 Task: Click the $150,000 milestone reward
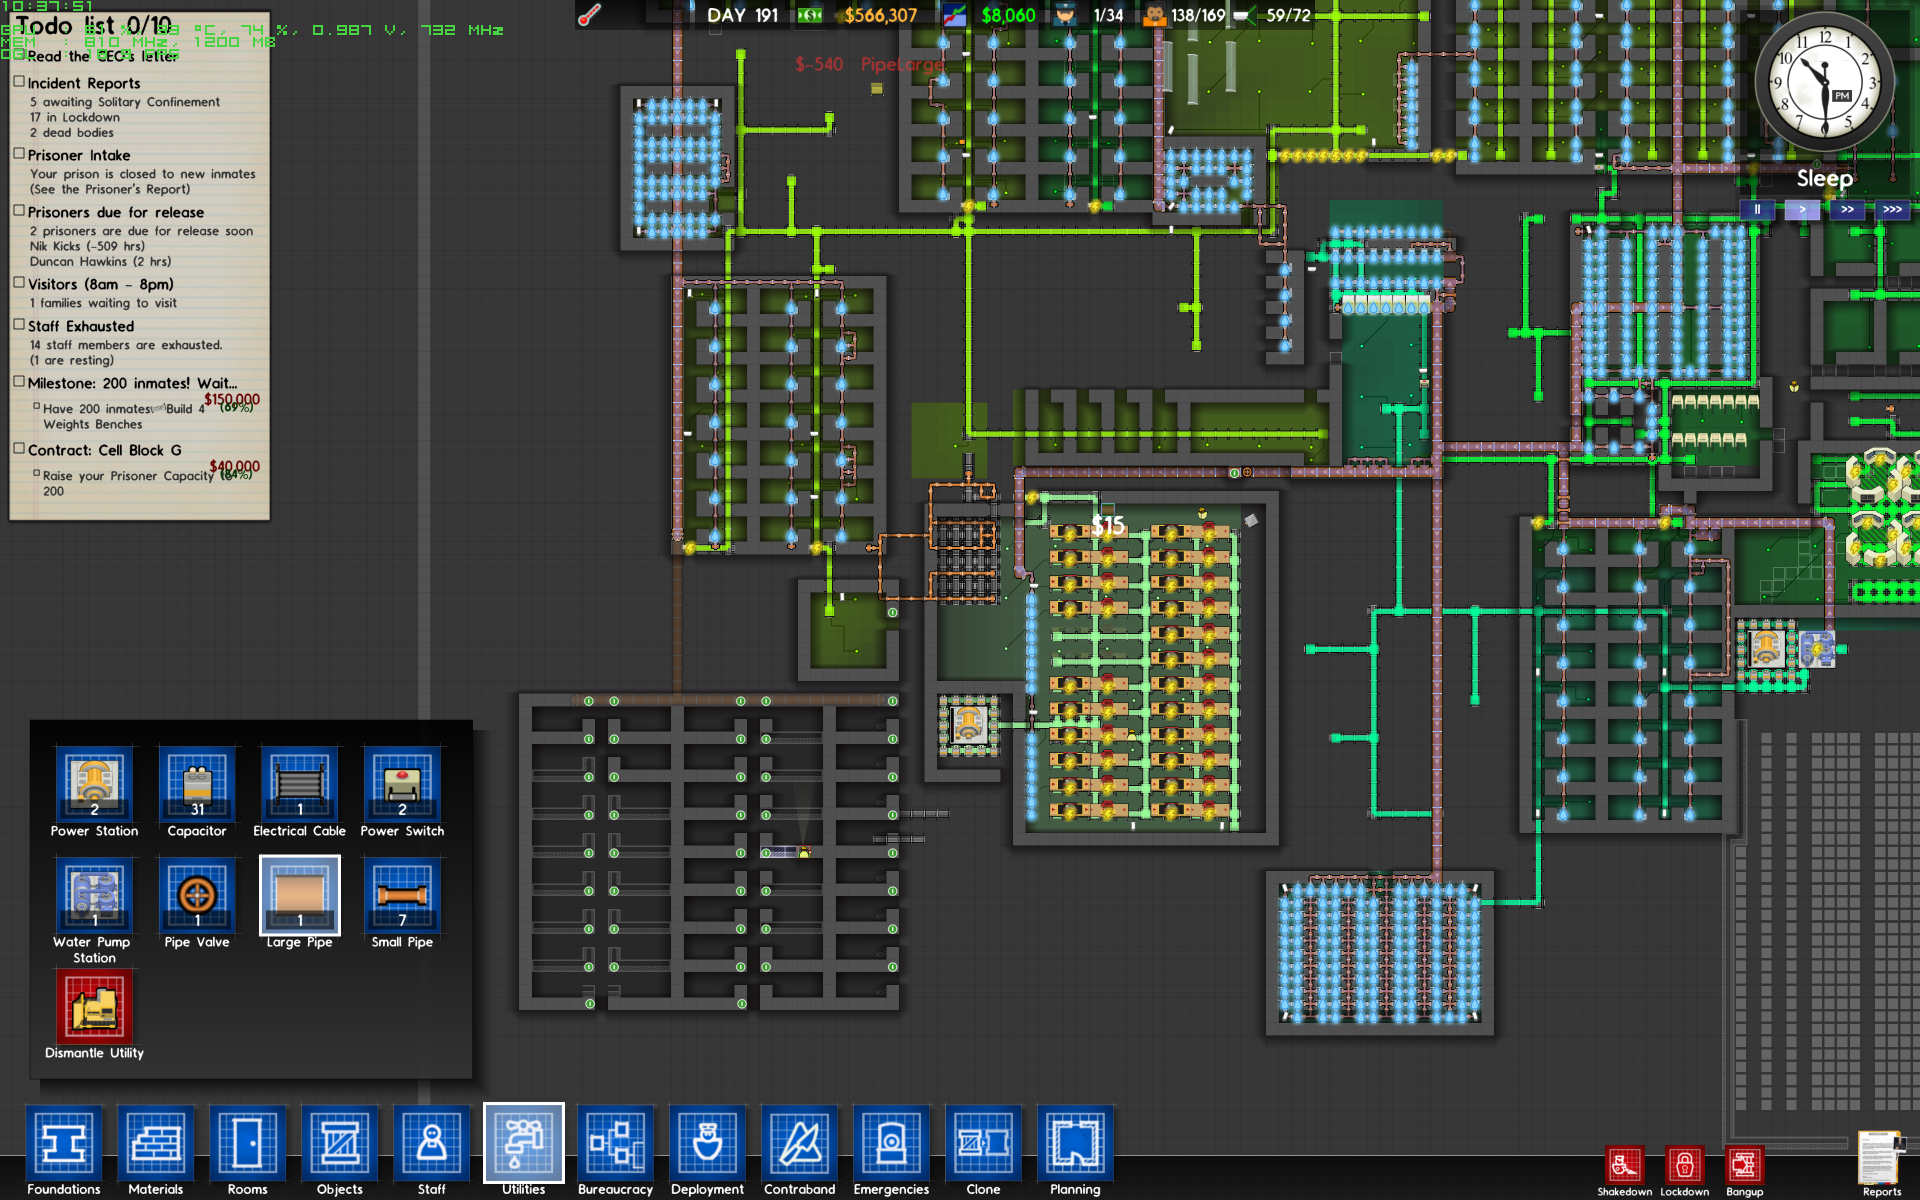tap(232, 399)
